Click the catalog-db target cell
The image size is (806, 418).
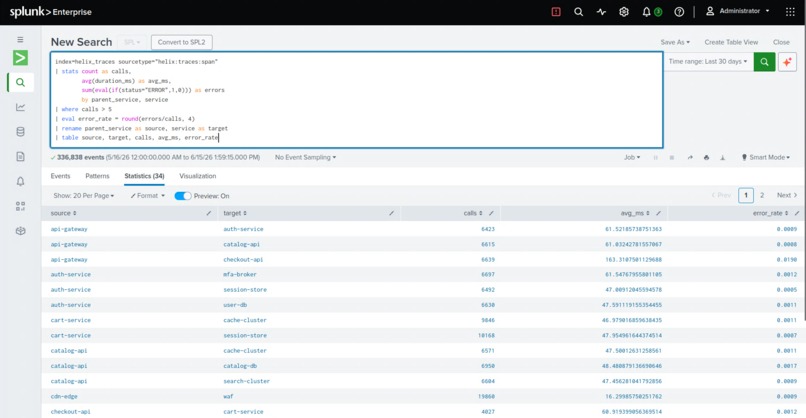click(x=240, y=366)
